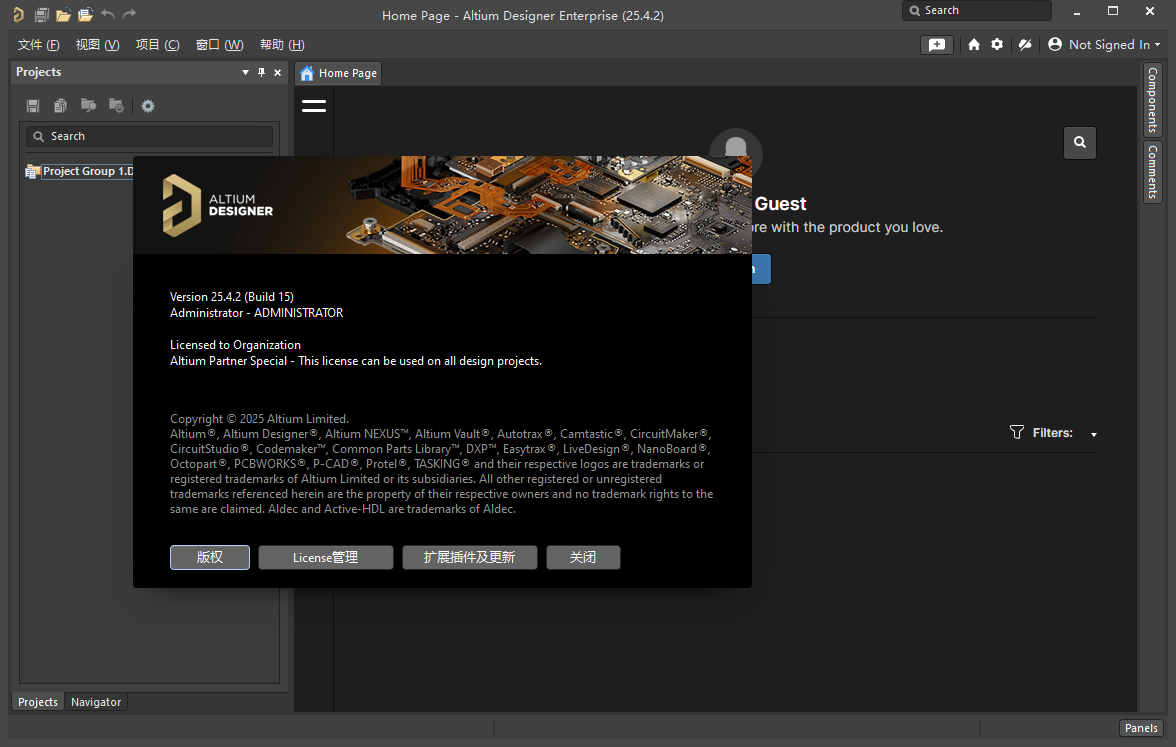The width and height of the screenshot is (1176, 747).
Task: Click the Project Group folder icon in tree
Action: point(32,172)
